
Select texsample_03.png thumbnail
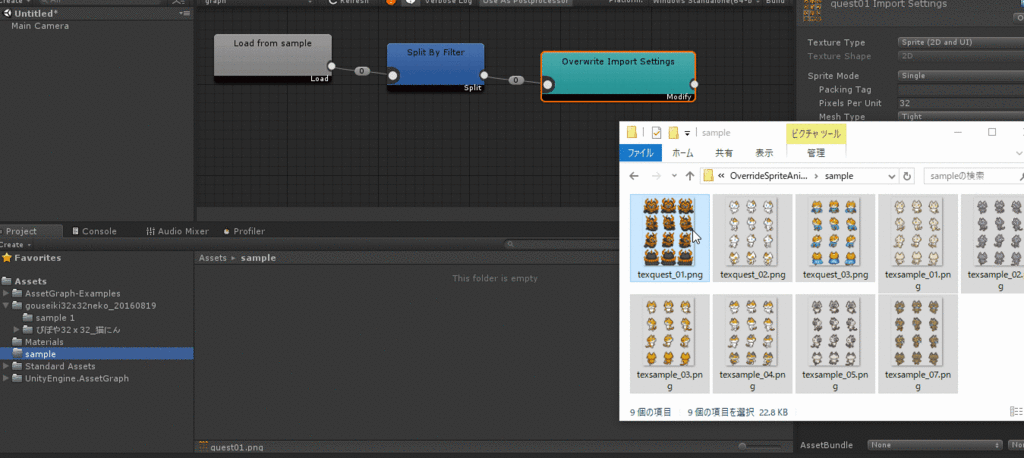pos(670,344)
